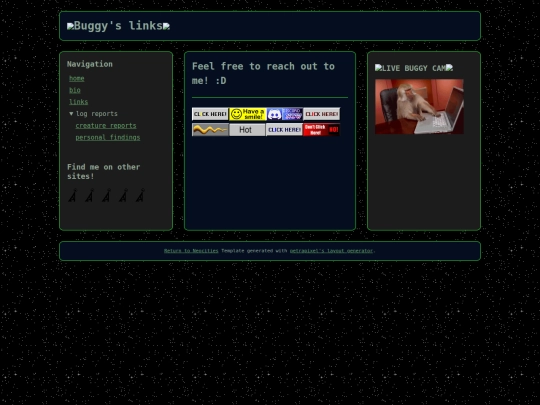Go to the home page link

[76, 78]
